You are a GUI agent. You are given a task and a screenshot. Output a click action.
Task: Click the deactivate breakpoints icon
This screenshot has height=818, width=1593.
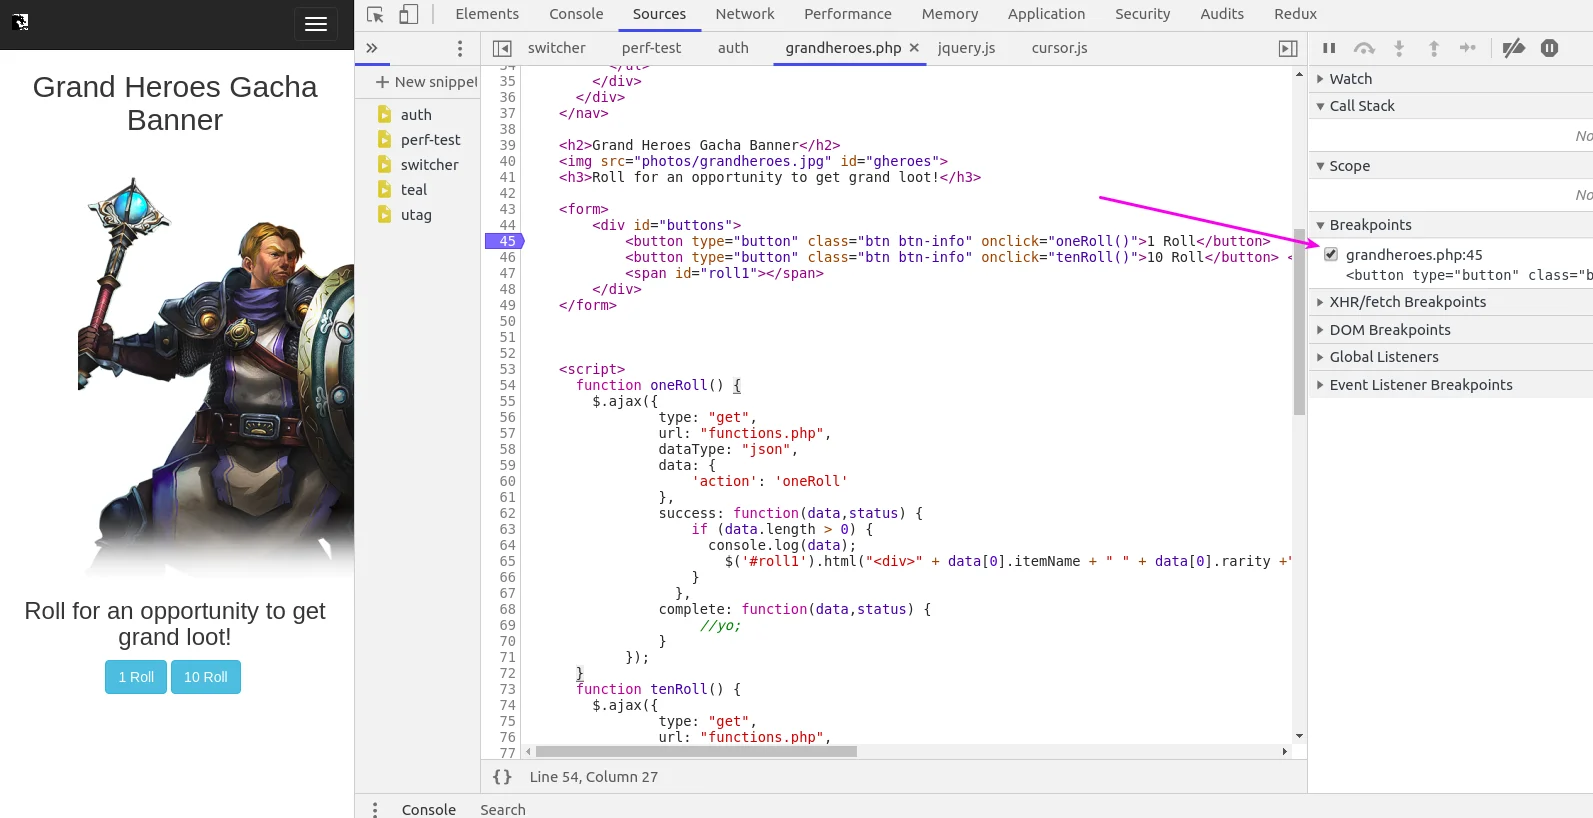click(x=1513, y=48)
